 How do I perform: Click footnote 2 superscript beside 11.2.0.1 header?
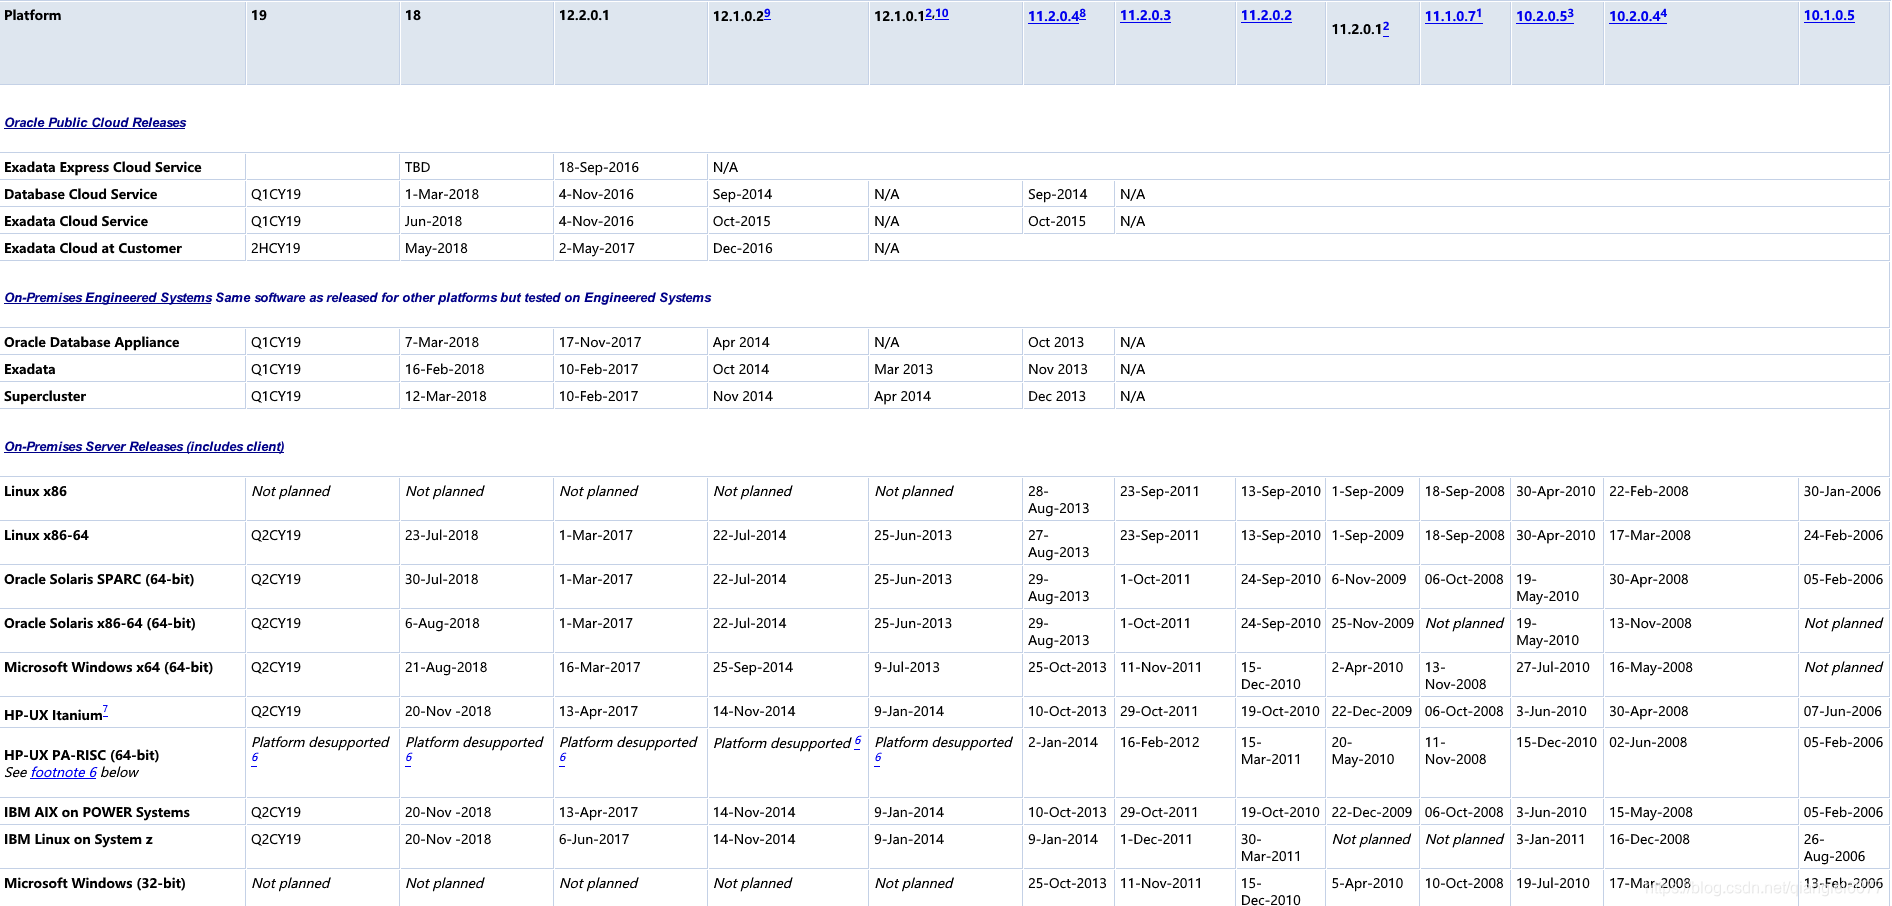tap(1386, 27)
